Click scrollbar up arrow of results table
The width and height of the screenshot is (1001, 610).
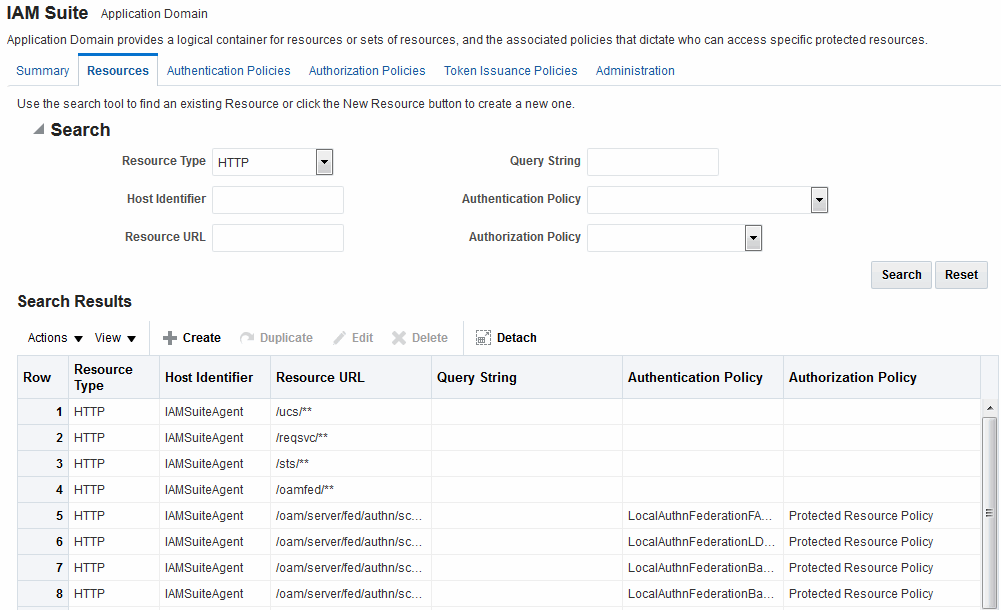990,408
